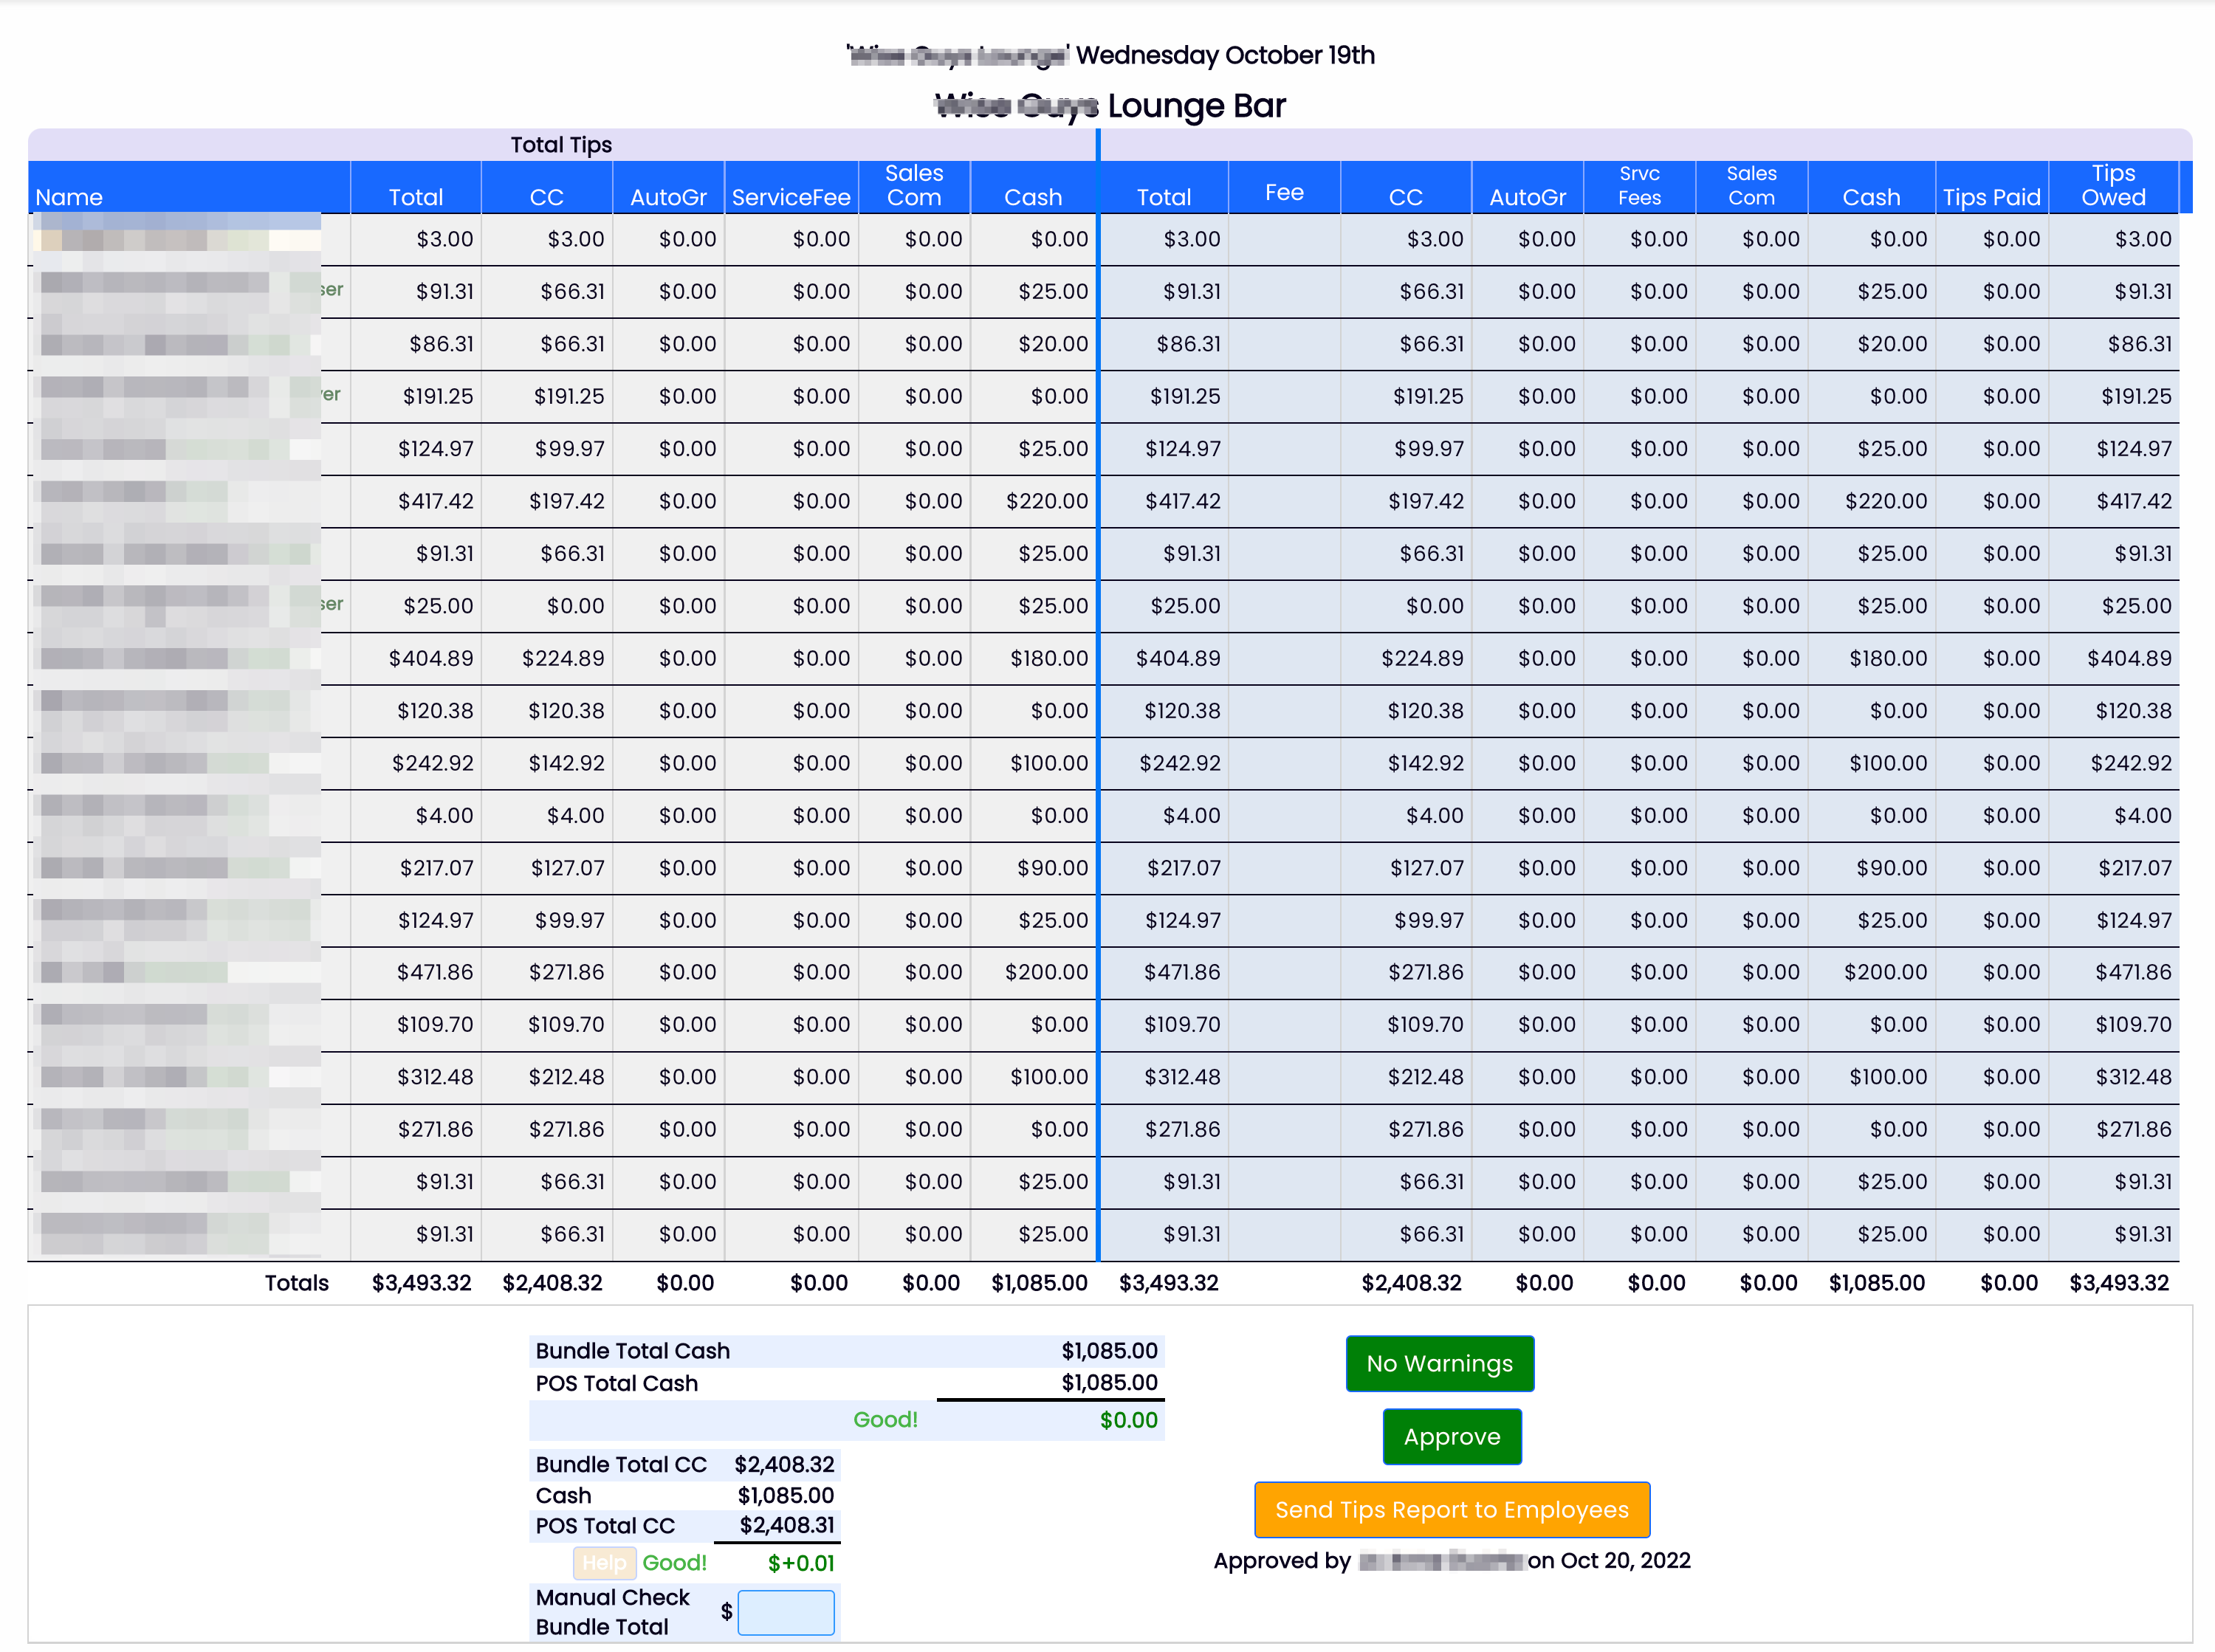Click the green $+0.01 difference

[800, 1563]
